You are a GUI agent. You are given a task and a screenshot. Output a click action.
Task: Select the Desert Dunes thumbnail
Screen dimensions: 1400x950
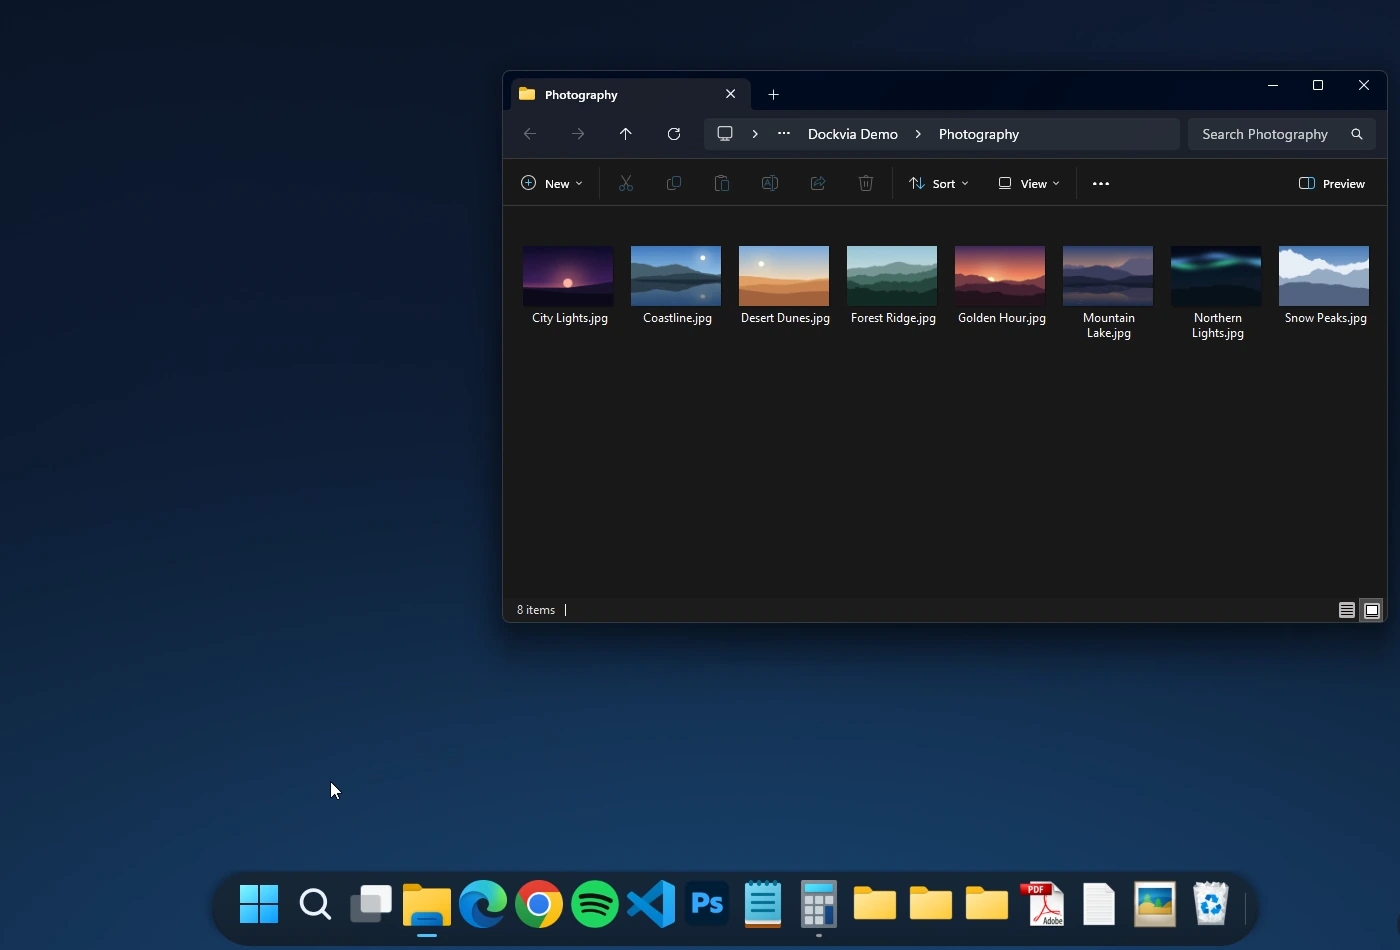(x=784, y=276)
